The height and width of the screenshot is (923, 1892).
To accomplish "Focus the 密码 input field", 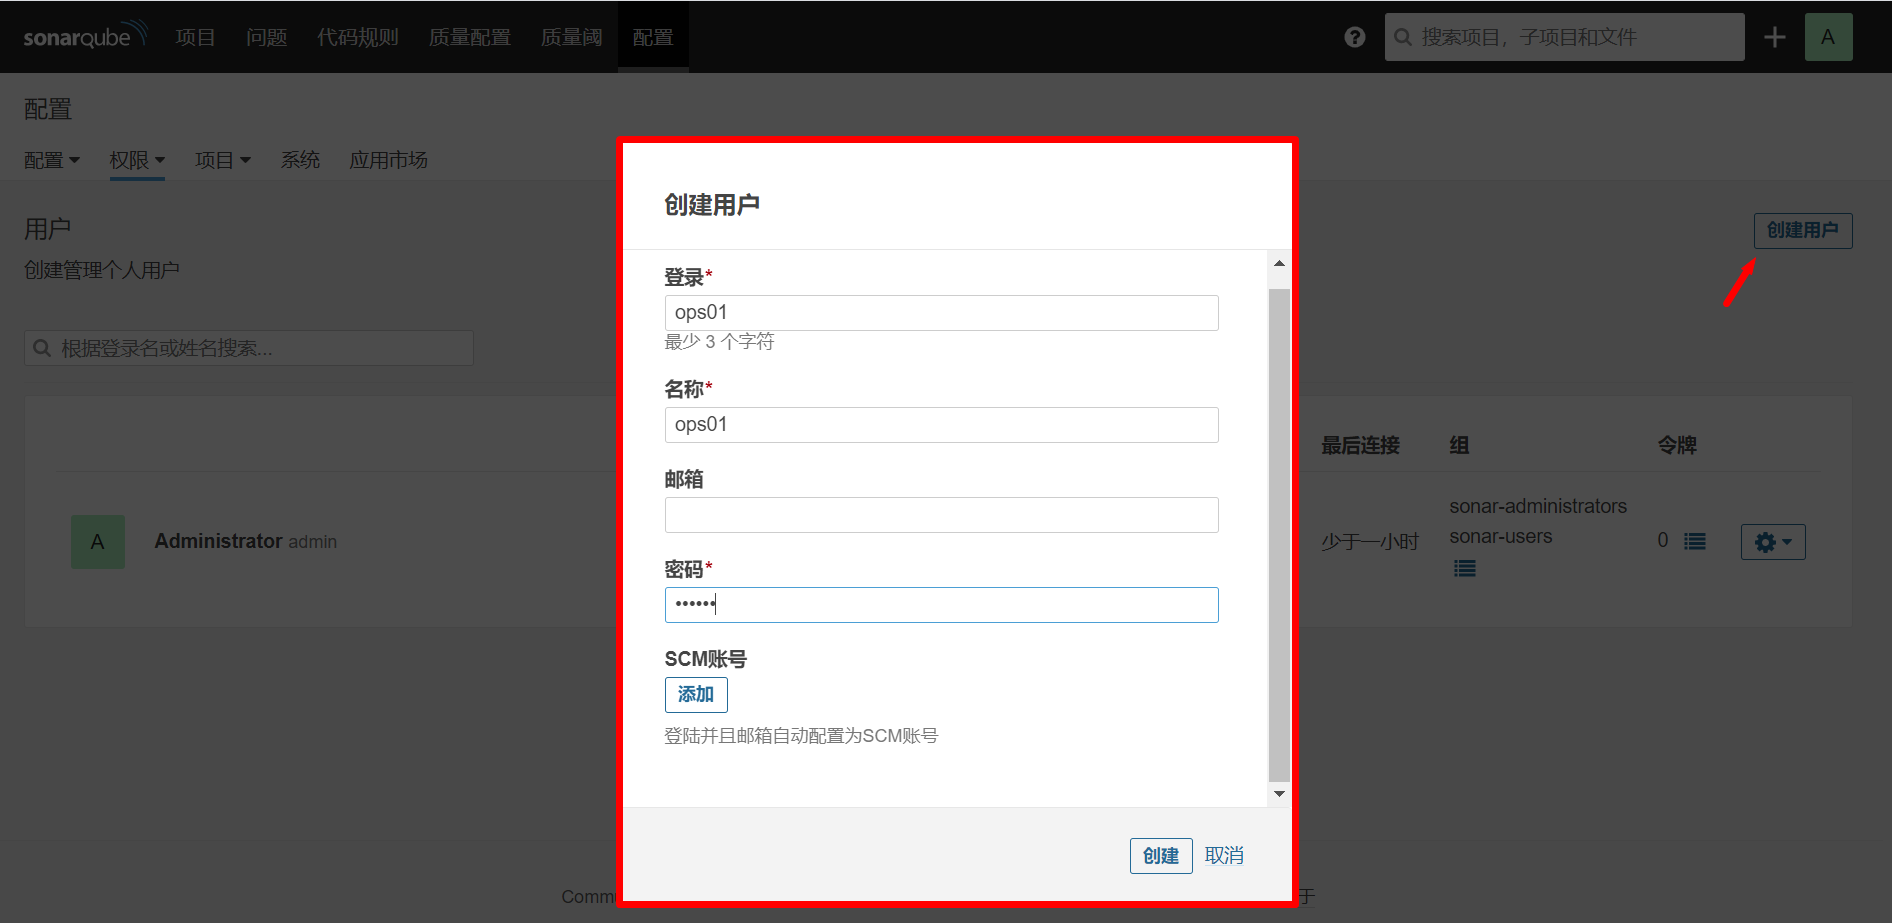I will [x=941, y=605].
